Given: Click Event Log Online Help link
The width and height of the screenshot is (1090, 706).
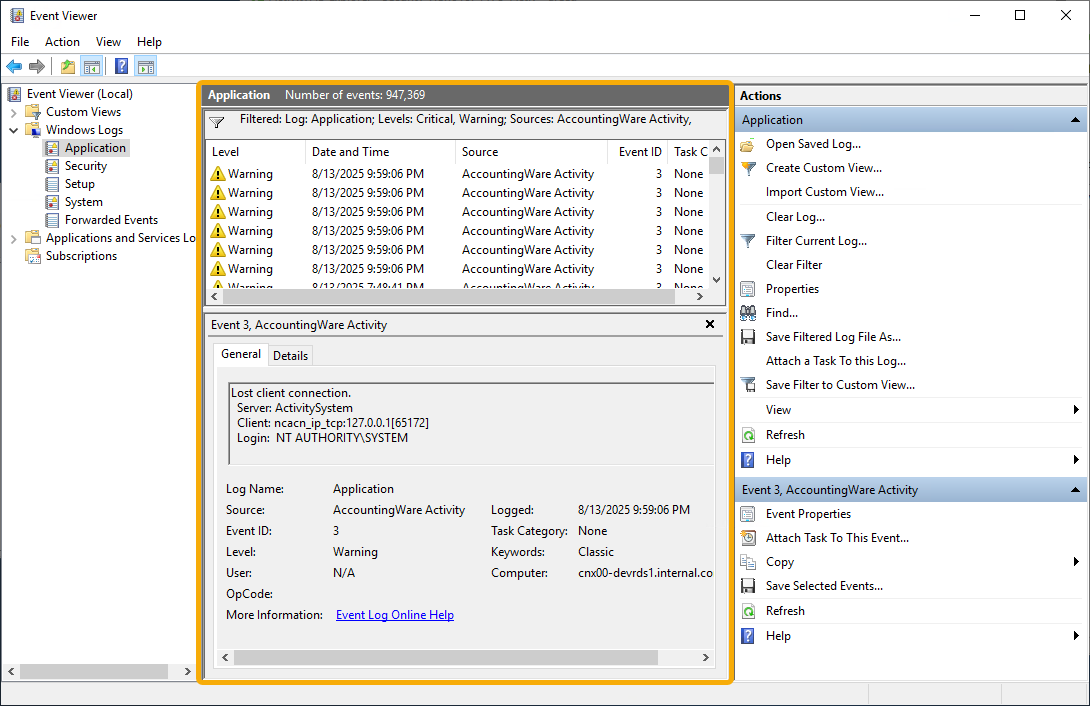Looking at the screenshot, I should coord(394,615).
